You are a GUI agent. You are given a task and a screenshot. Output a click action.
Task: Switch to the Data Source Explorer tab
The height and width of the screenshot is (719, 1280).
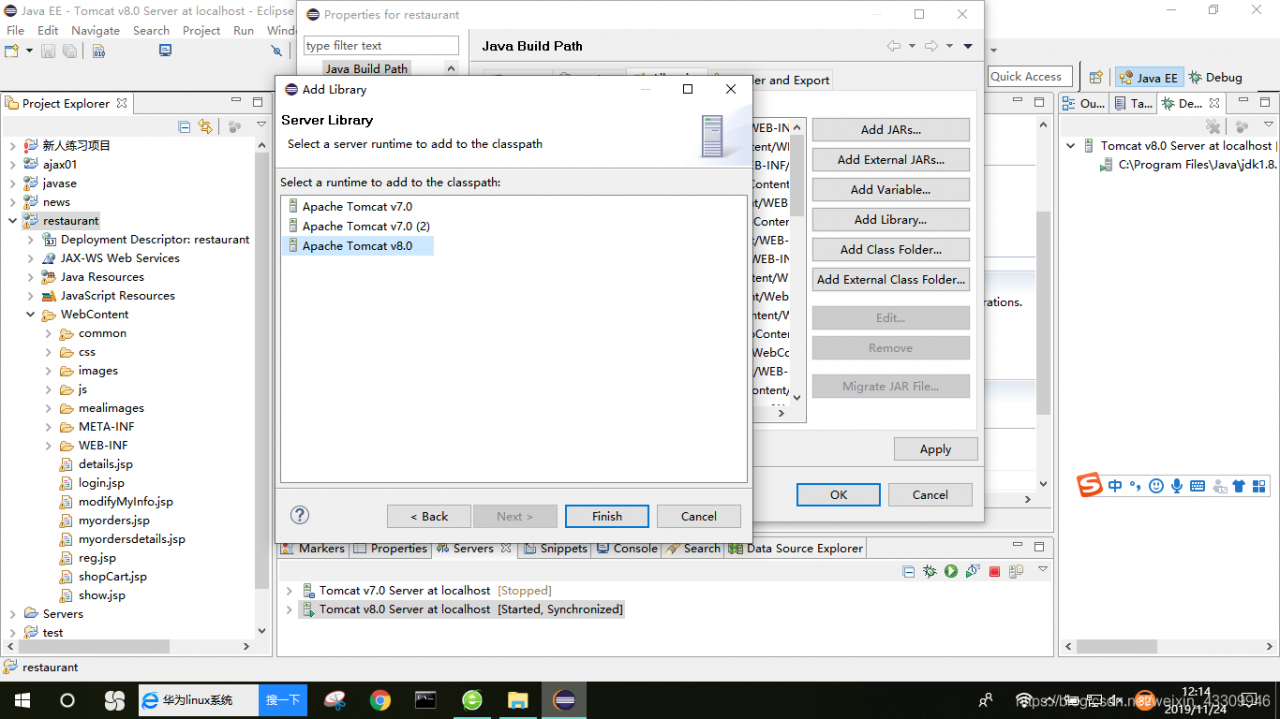pos(797,548)
